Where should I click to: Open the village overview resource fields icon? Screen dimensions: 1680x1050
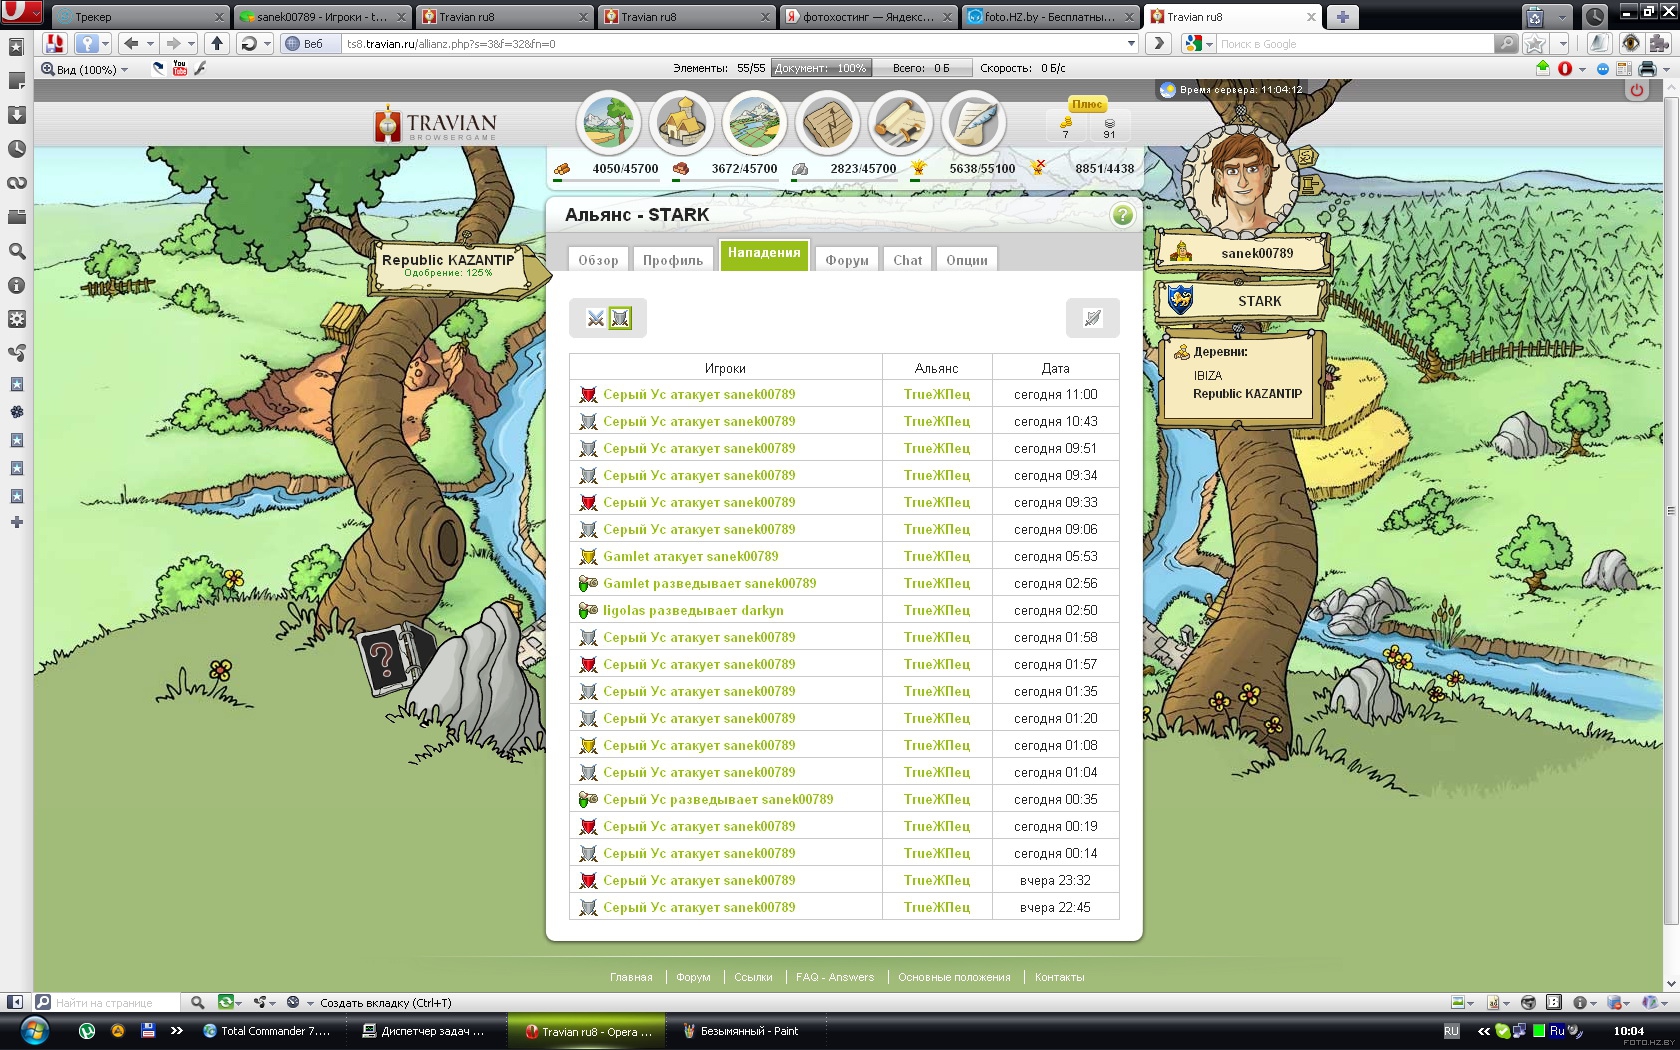pos(608,123)
